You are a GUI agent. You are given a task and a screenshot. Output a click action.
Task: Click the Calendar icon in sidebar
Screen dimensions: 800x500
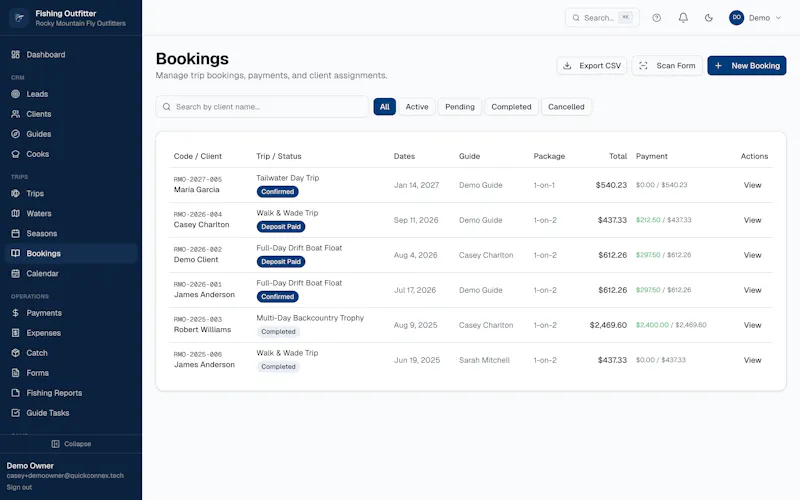[x=16, y=273]
